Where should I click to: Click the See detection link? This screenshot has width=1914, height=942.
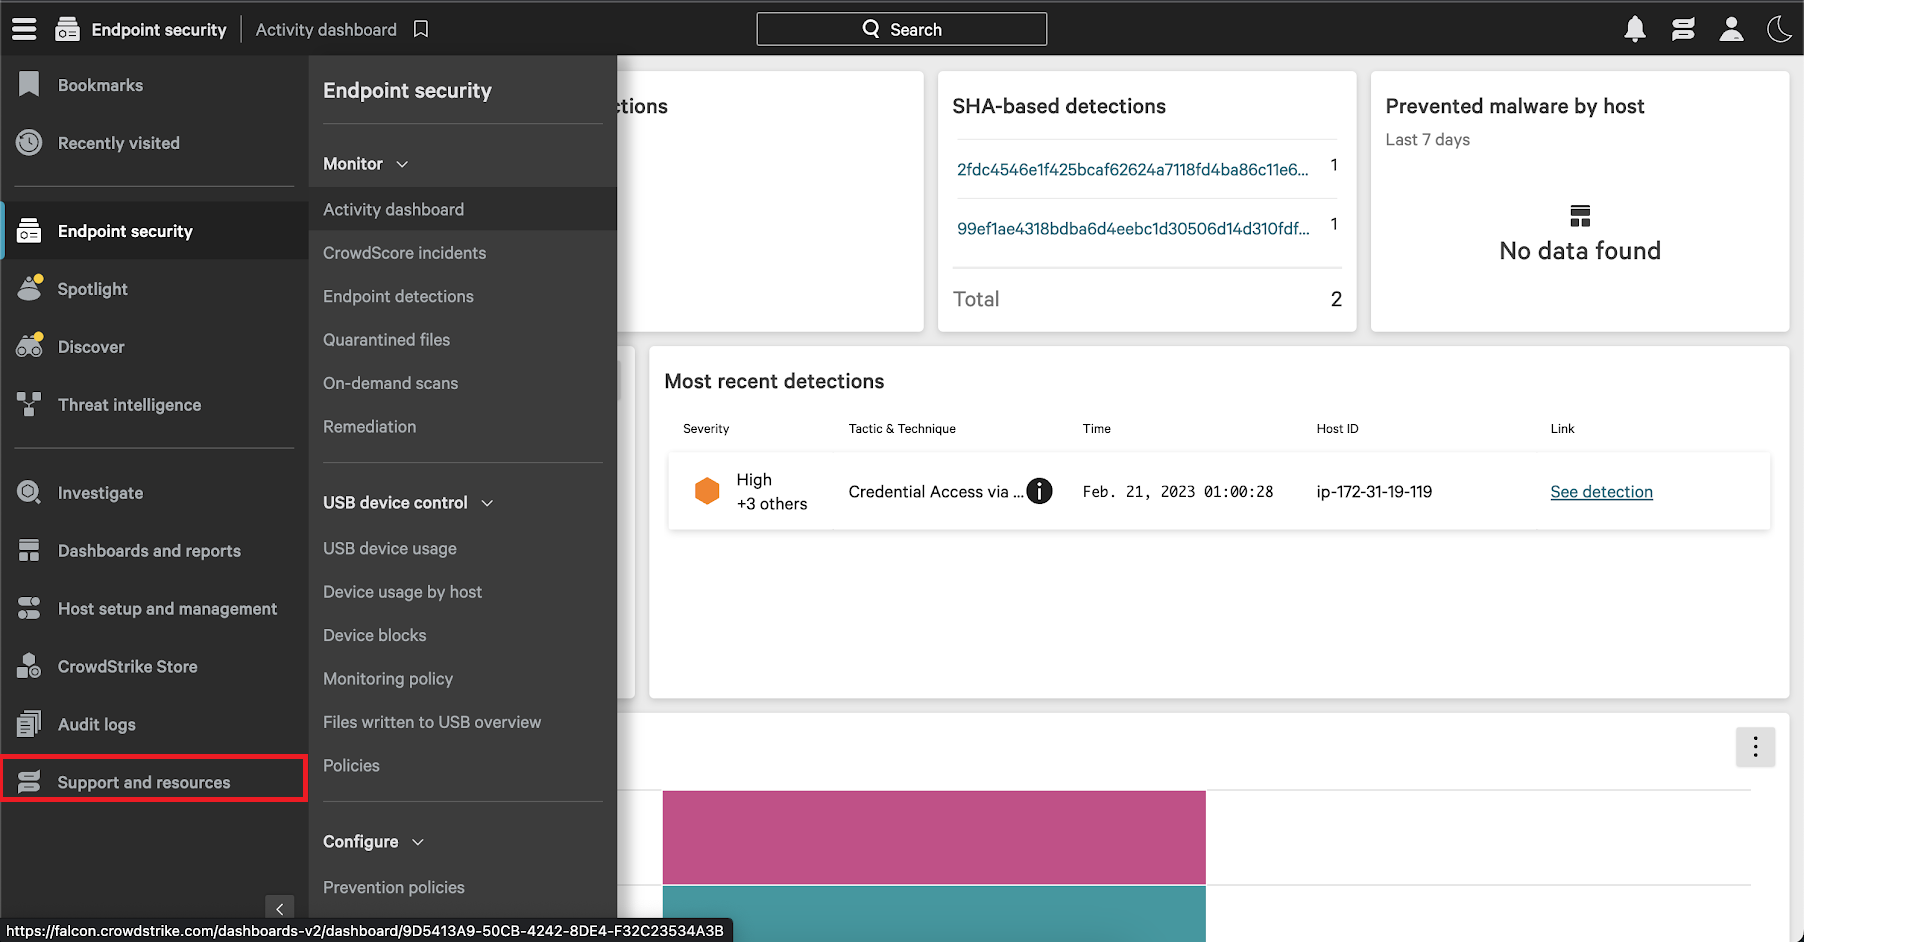click(x=1601, y=491)
